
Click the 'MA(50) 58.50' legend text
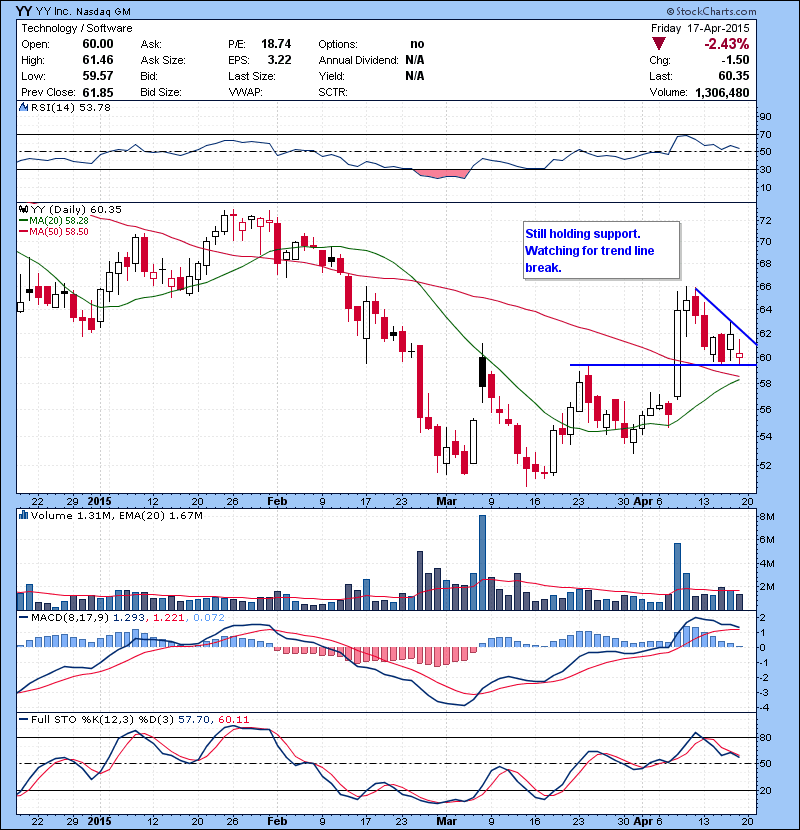pyautogui.click(x=59, y=231)
